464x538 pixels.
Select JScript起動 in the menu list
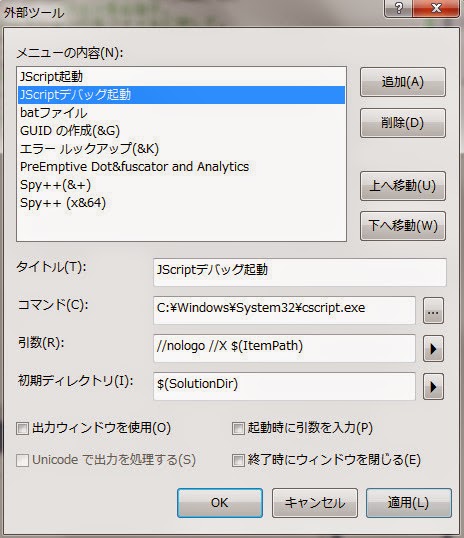click(x=181, y=77)
